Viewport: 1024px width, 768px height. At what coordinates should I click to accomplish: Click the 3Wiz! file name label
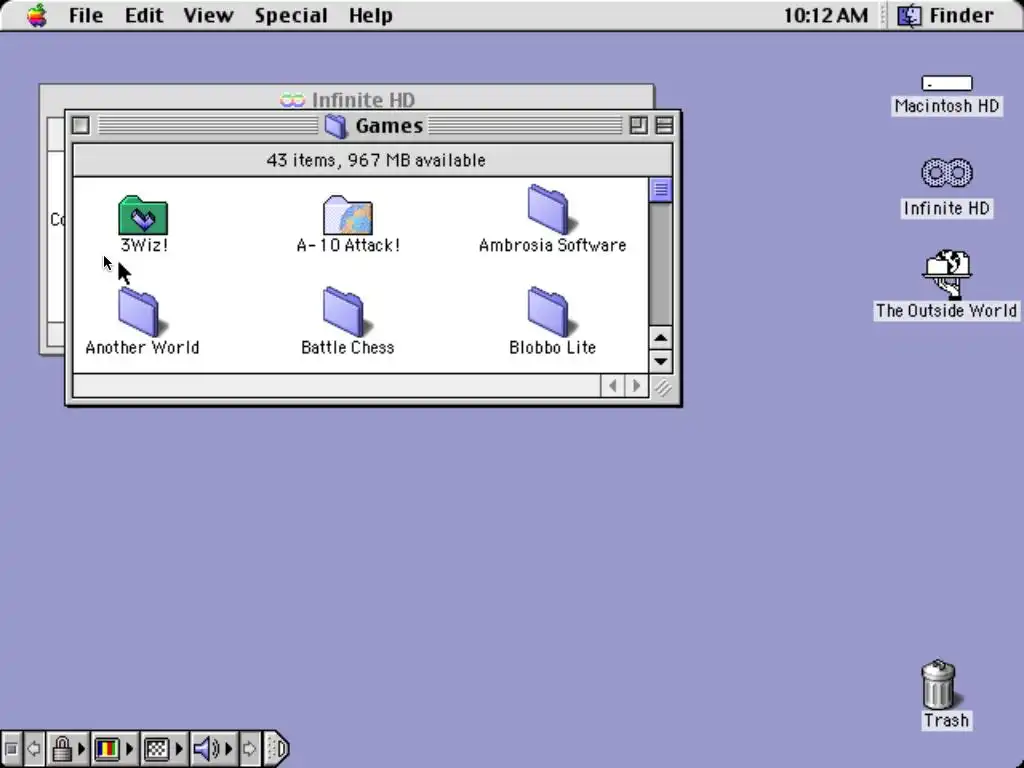(x=144, y=245)
